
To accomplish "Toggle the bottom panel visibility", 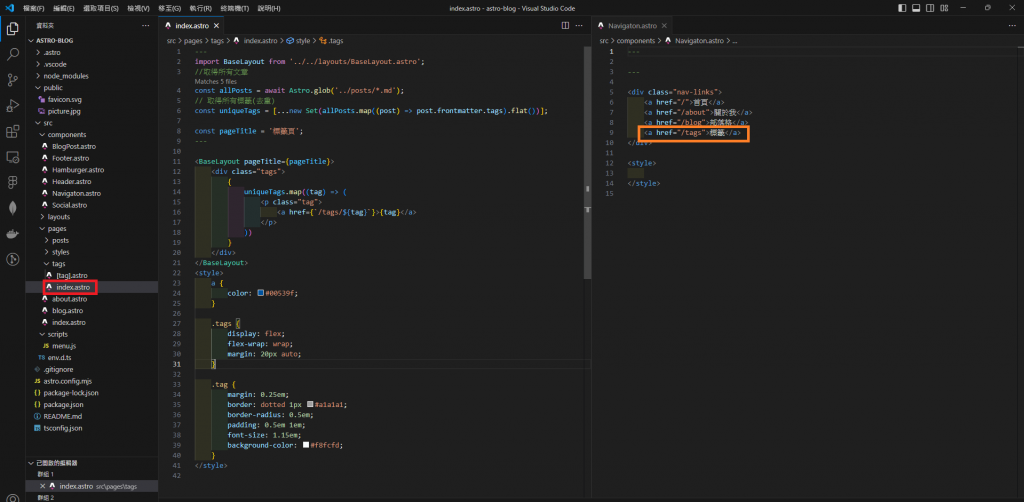I will [916, 8].
